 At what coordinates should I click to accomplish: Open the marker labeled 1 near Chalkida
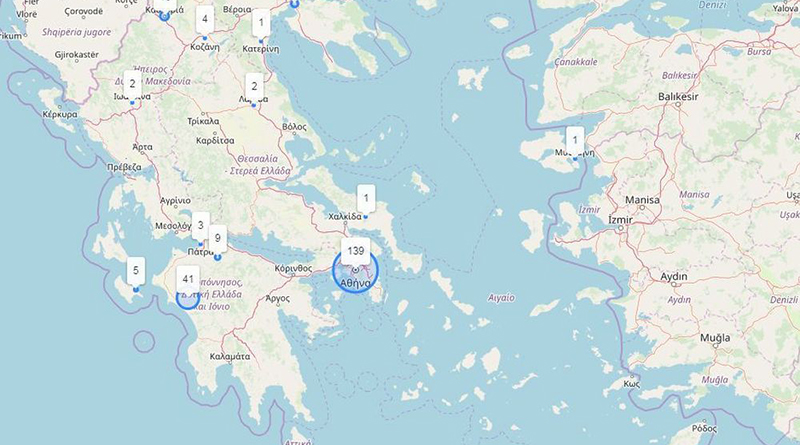point(366,199)
